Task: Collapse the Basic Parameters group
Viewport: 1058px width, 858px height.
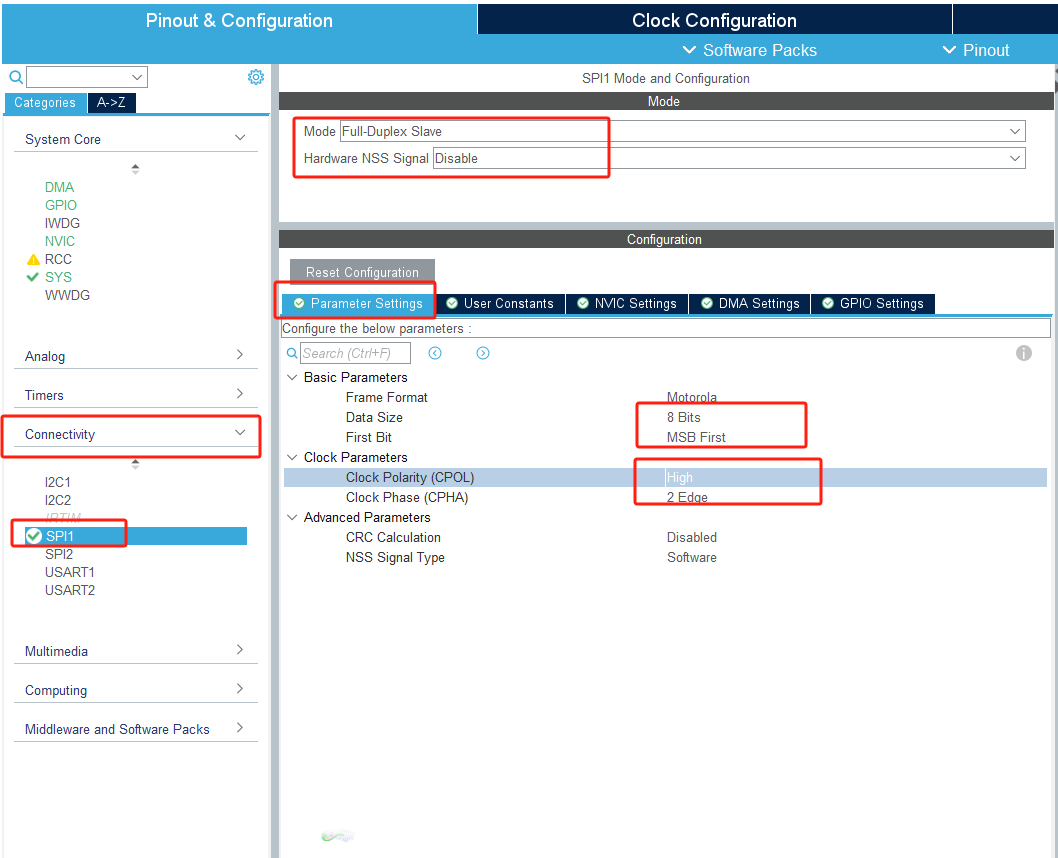Action: point(292,378)
